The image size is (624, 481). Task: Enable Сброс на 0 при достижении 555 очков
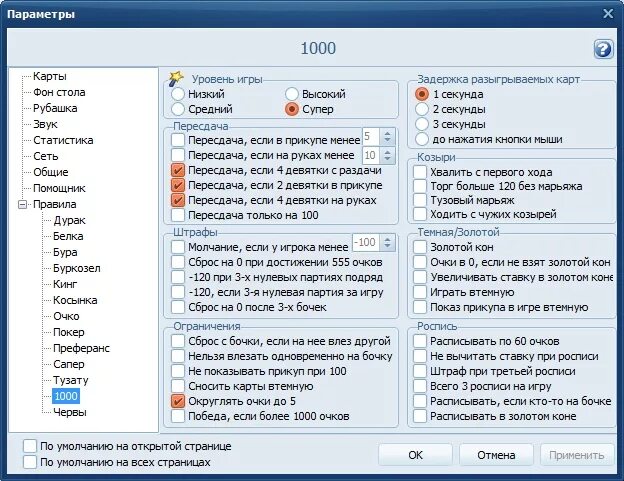178,262
